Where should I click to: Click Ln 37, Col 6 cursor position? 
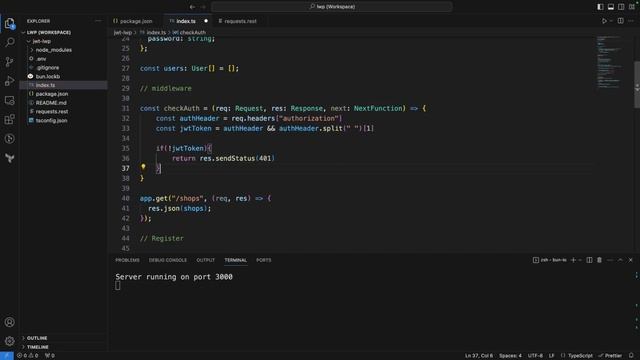pyautogui.click(x=479, y=356)
